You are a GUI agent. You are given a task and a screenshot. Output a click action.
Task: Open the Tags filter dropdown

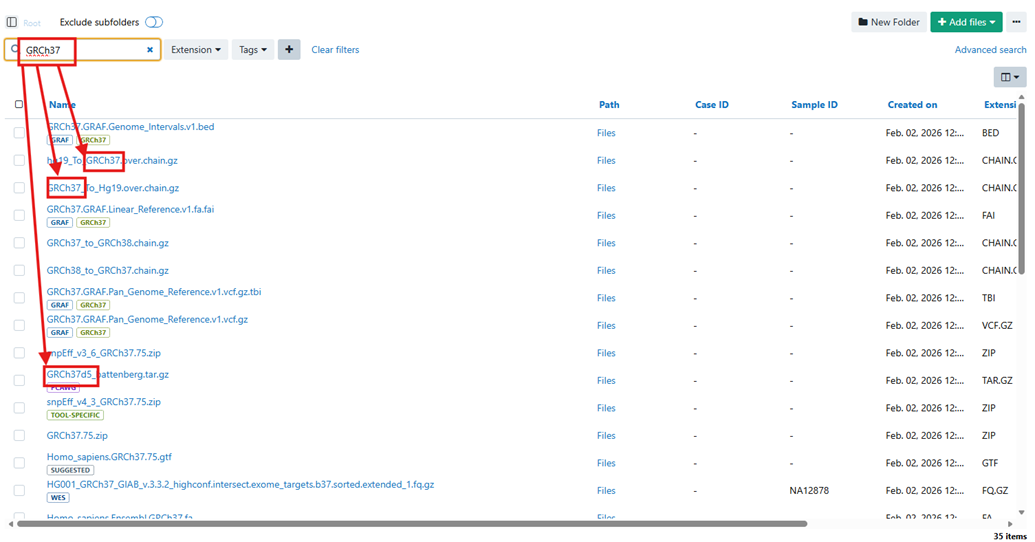coord(253,50)
